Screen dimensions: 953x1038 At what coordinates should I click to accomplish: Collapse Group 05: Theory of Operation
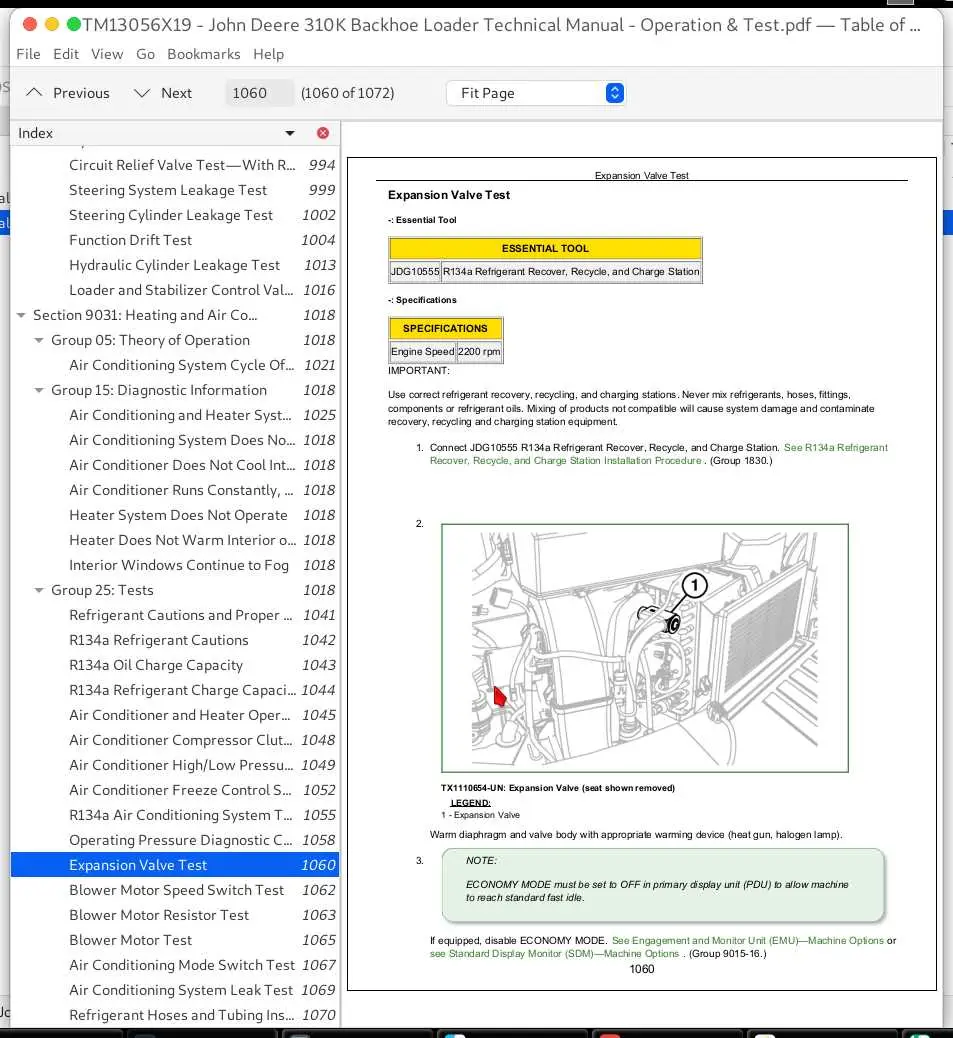[39, 341]
